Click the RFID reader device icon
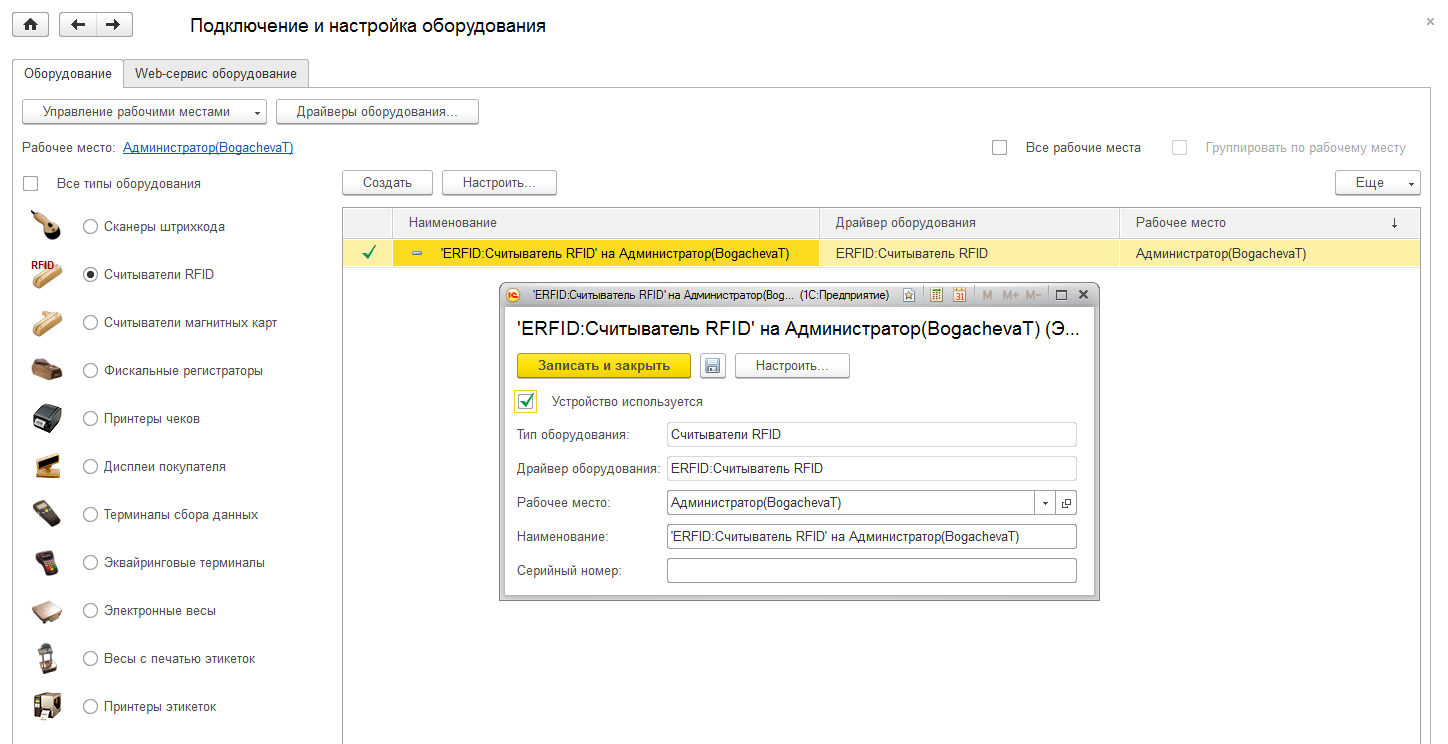The image size is (1448, 744). click(45, 274)
